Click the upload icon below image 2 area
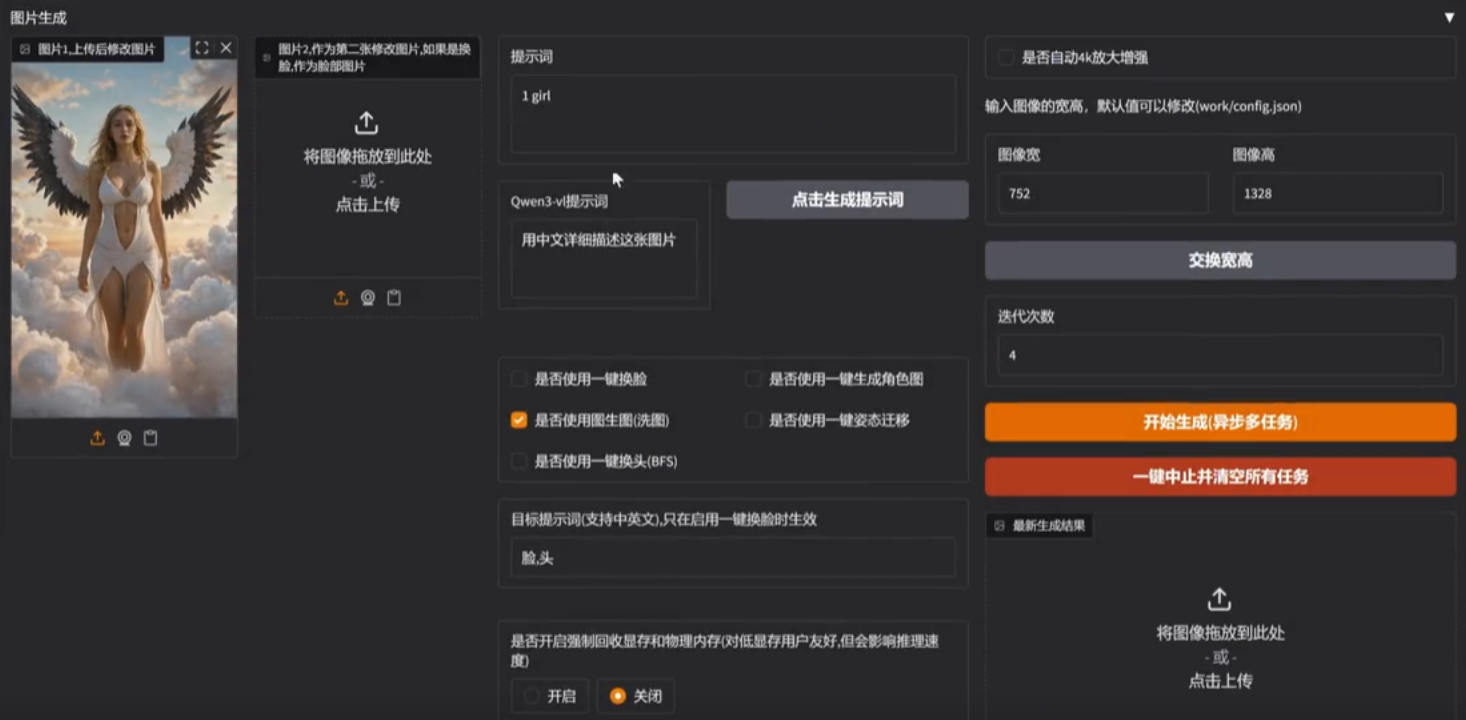 (x=341, y=298)
